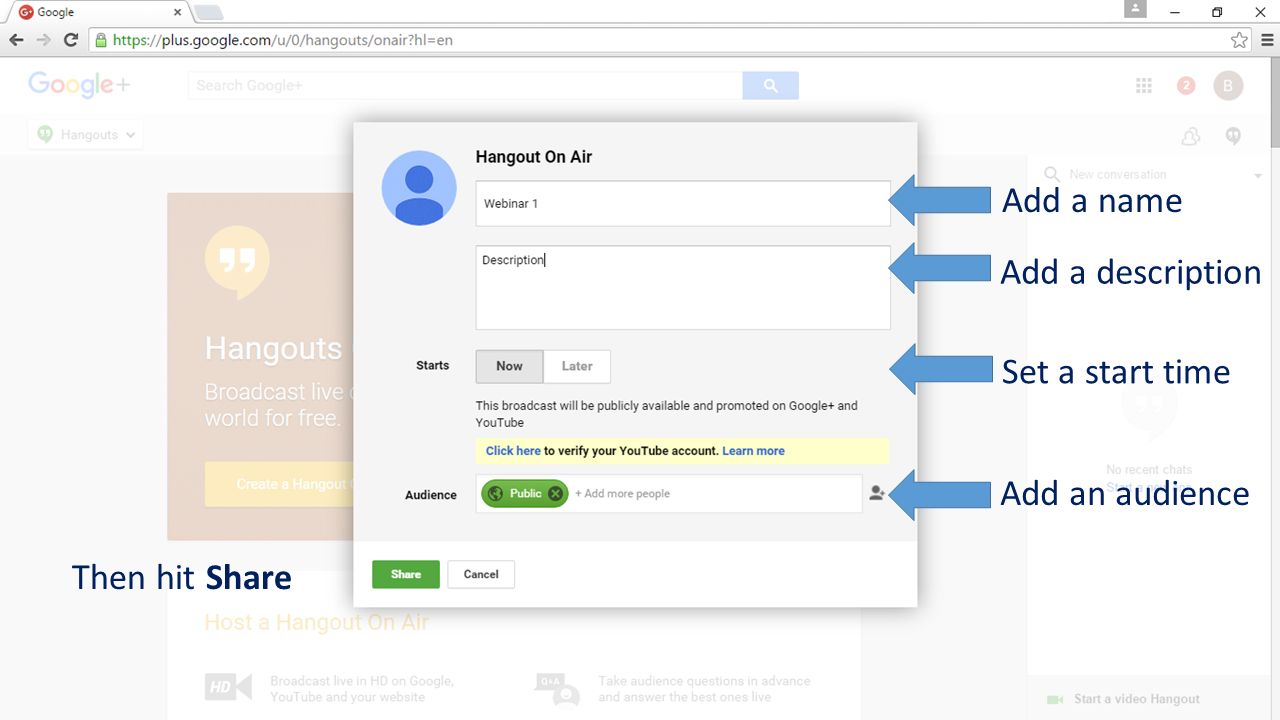Image resolution: width=1280 pixels, height=720 pixels.
Task: Click the green padlock security icon
Action: tap(100, 40)
